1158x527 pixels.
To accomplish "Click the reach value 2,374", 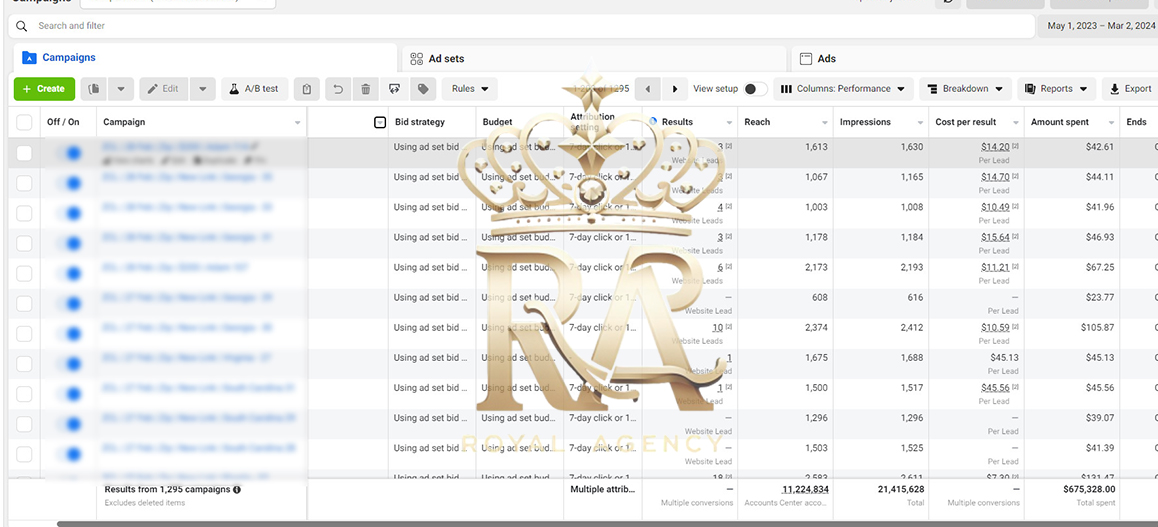I will (x=815, y=328).
